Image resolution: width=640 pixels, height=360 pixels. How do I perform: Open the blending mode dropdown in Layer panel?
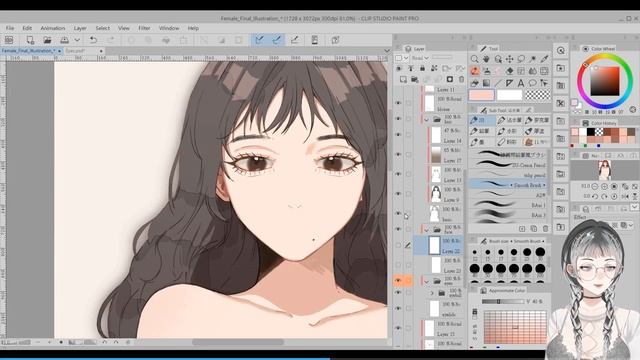(x=420, y=58)
